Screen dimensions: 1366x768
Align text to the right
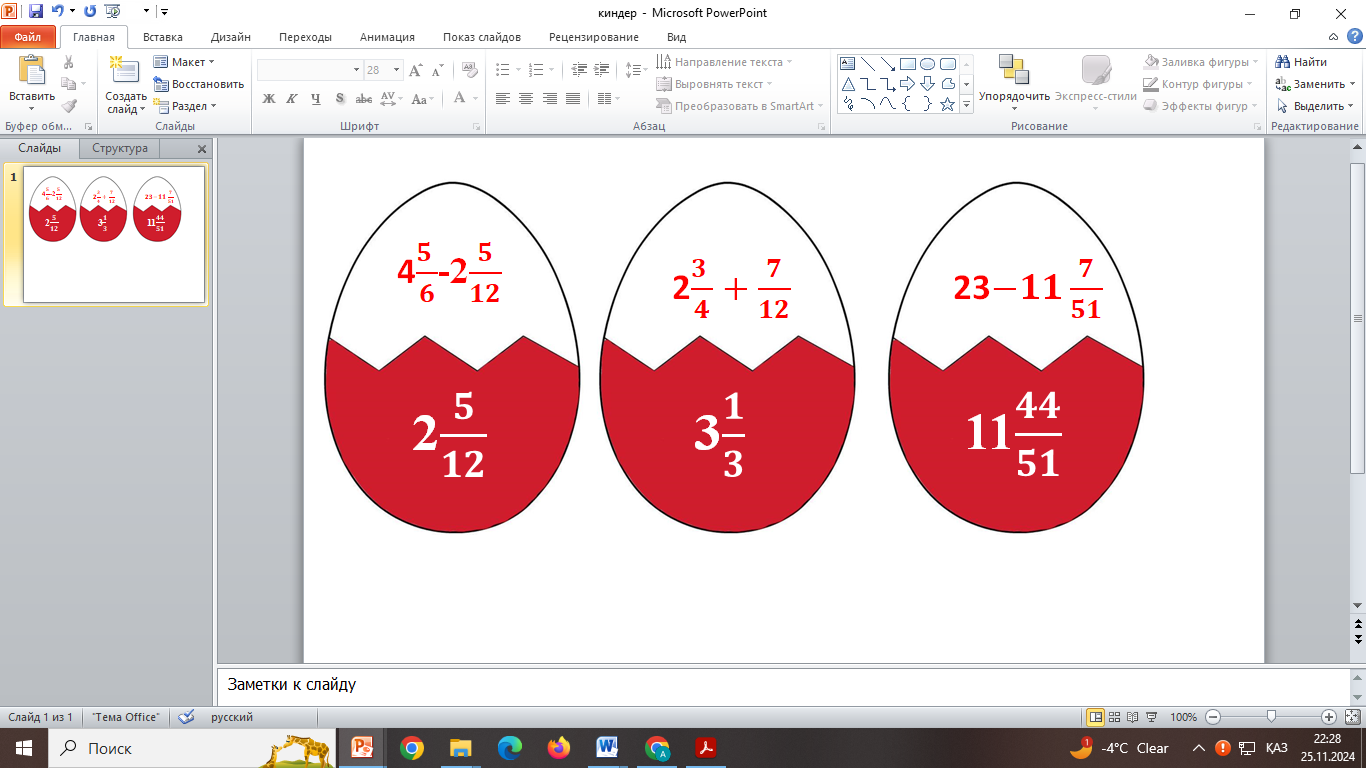(x=549, y=98)
